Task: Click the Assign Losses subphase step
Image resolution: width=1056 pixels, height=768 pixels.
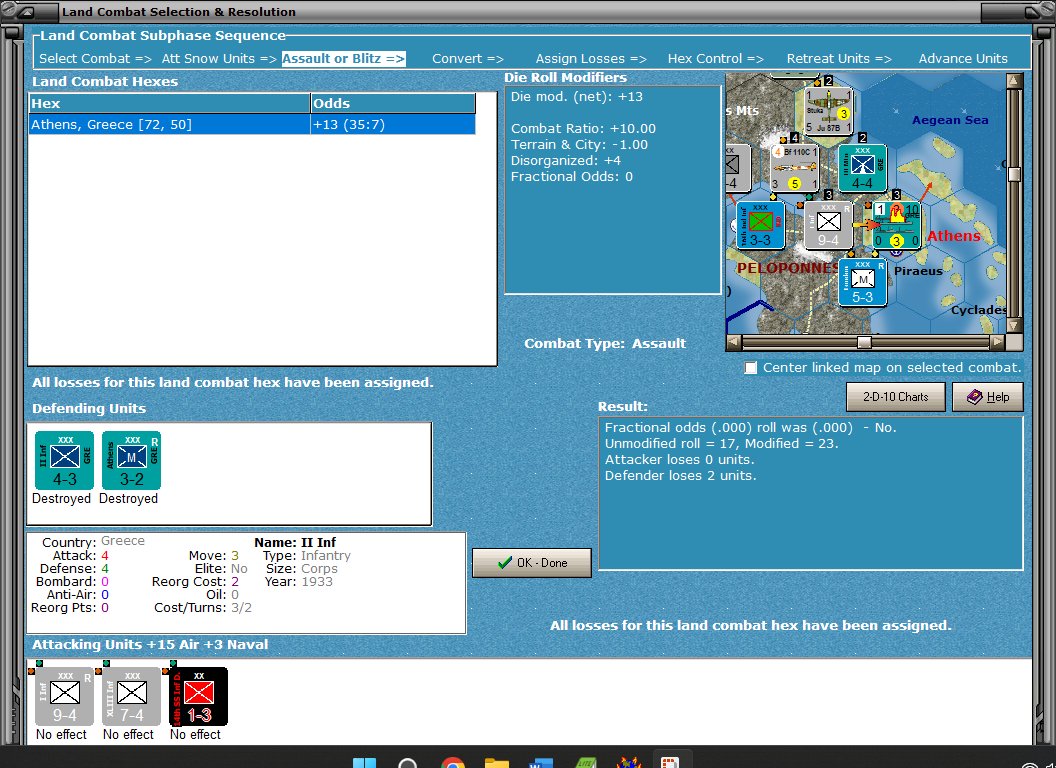Action: (591, 59)
